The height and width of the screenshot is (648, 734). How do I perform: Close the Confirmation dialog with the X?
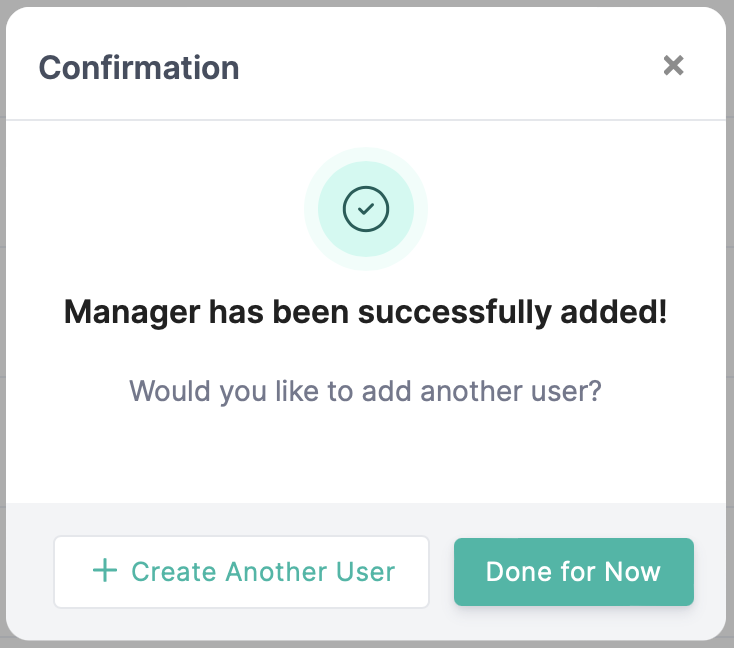[x=673, y=66]
